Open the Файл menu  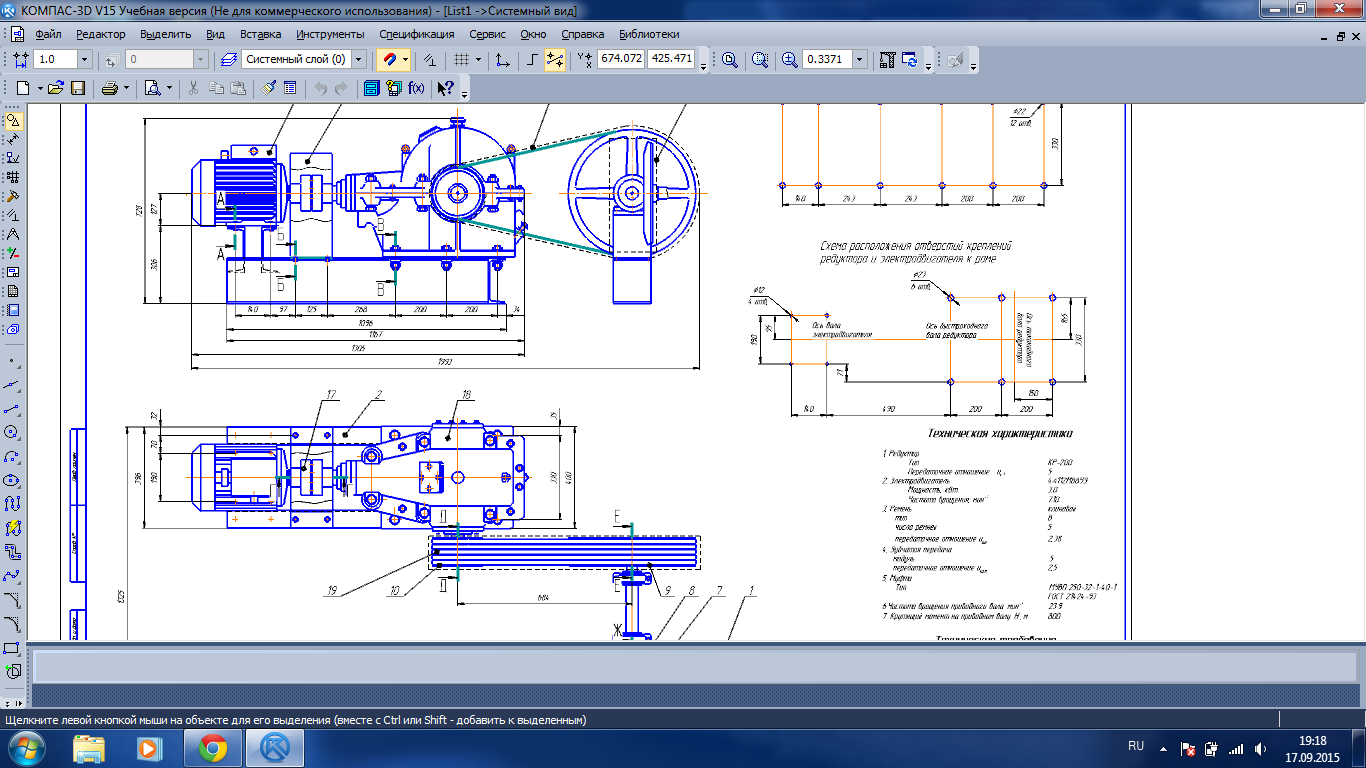click(48, 33)
